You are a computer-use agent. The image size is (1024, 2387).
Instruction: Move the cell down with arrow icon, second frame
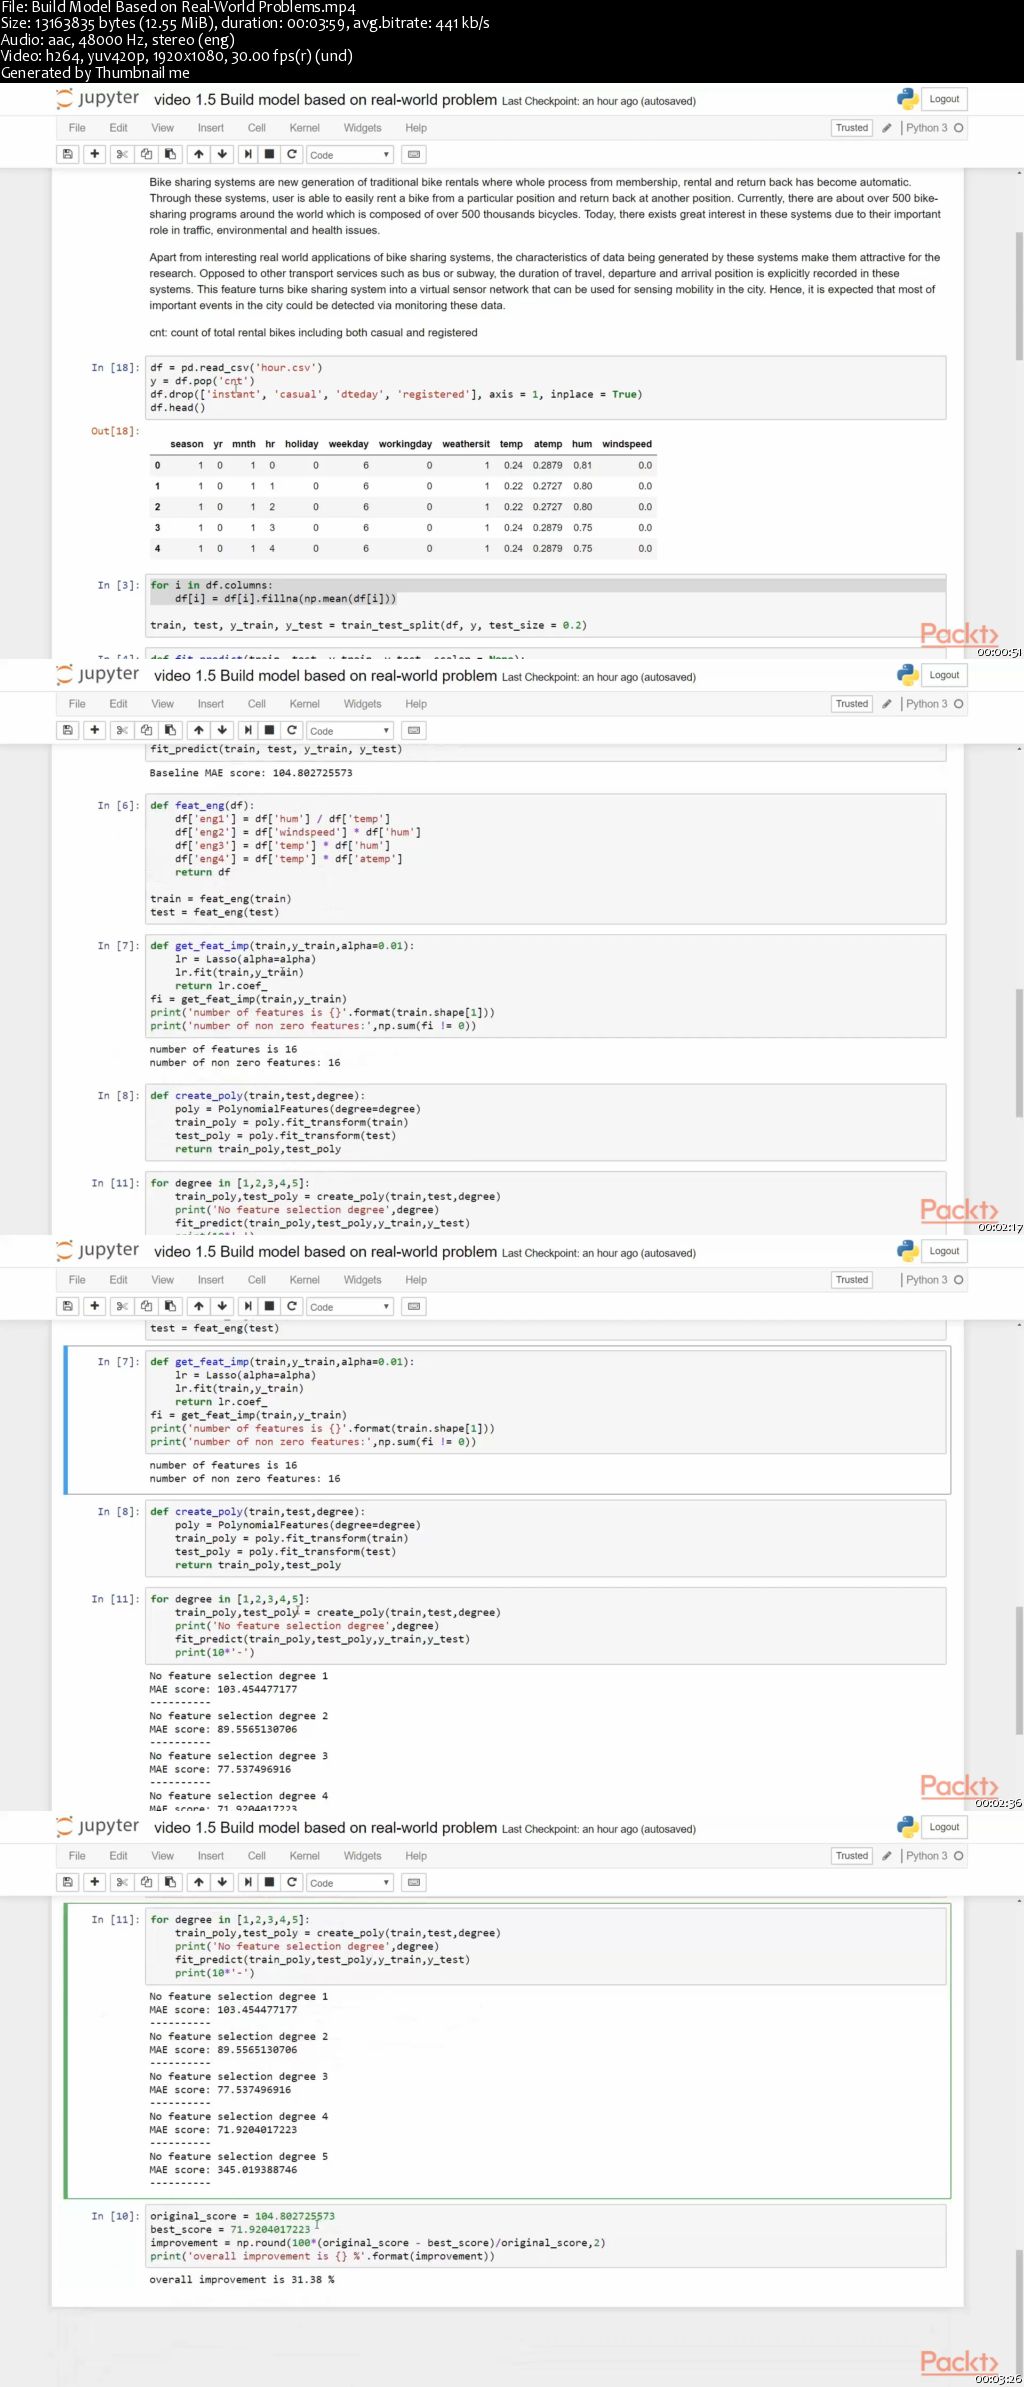pos(222,730)
